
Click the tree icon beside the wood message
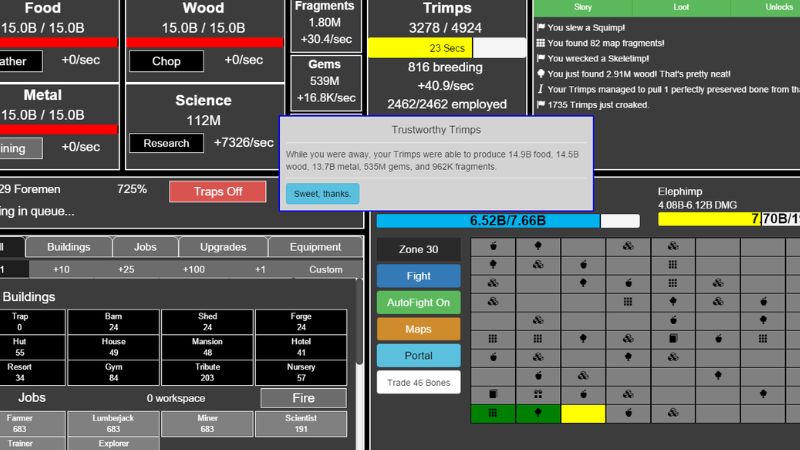[541, 73]
